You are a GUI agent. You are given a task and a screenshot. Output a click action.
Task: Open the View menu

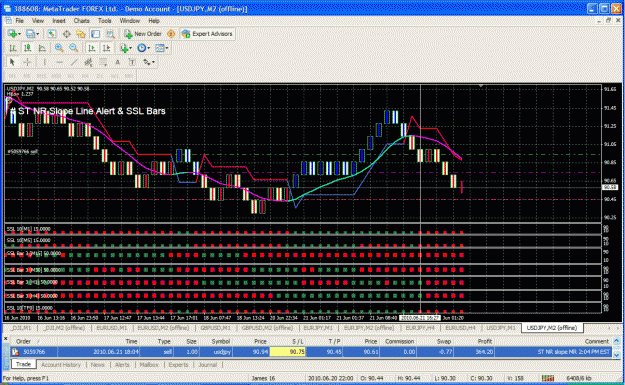point(38,21)
